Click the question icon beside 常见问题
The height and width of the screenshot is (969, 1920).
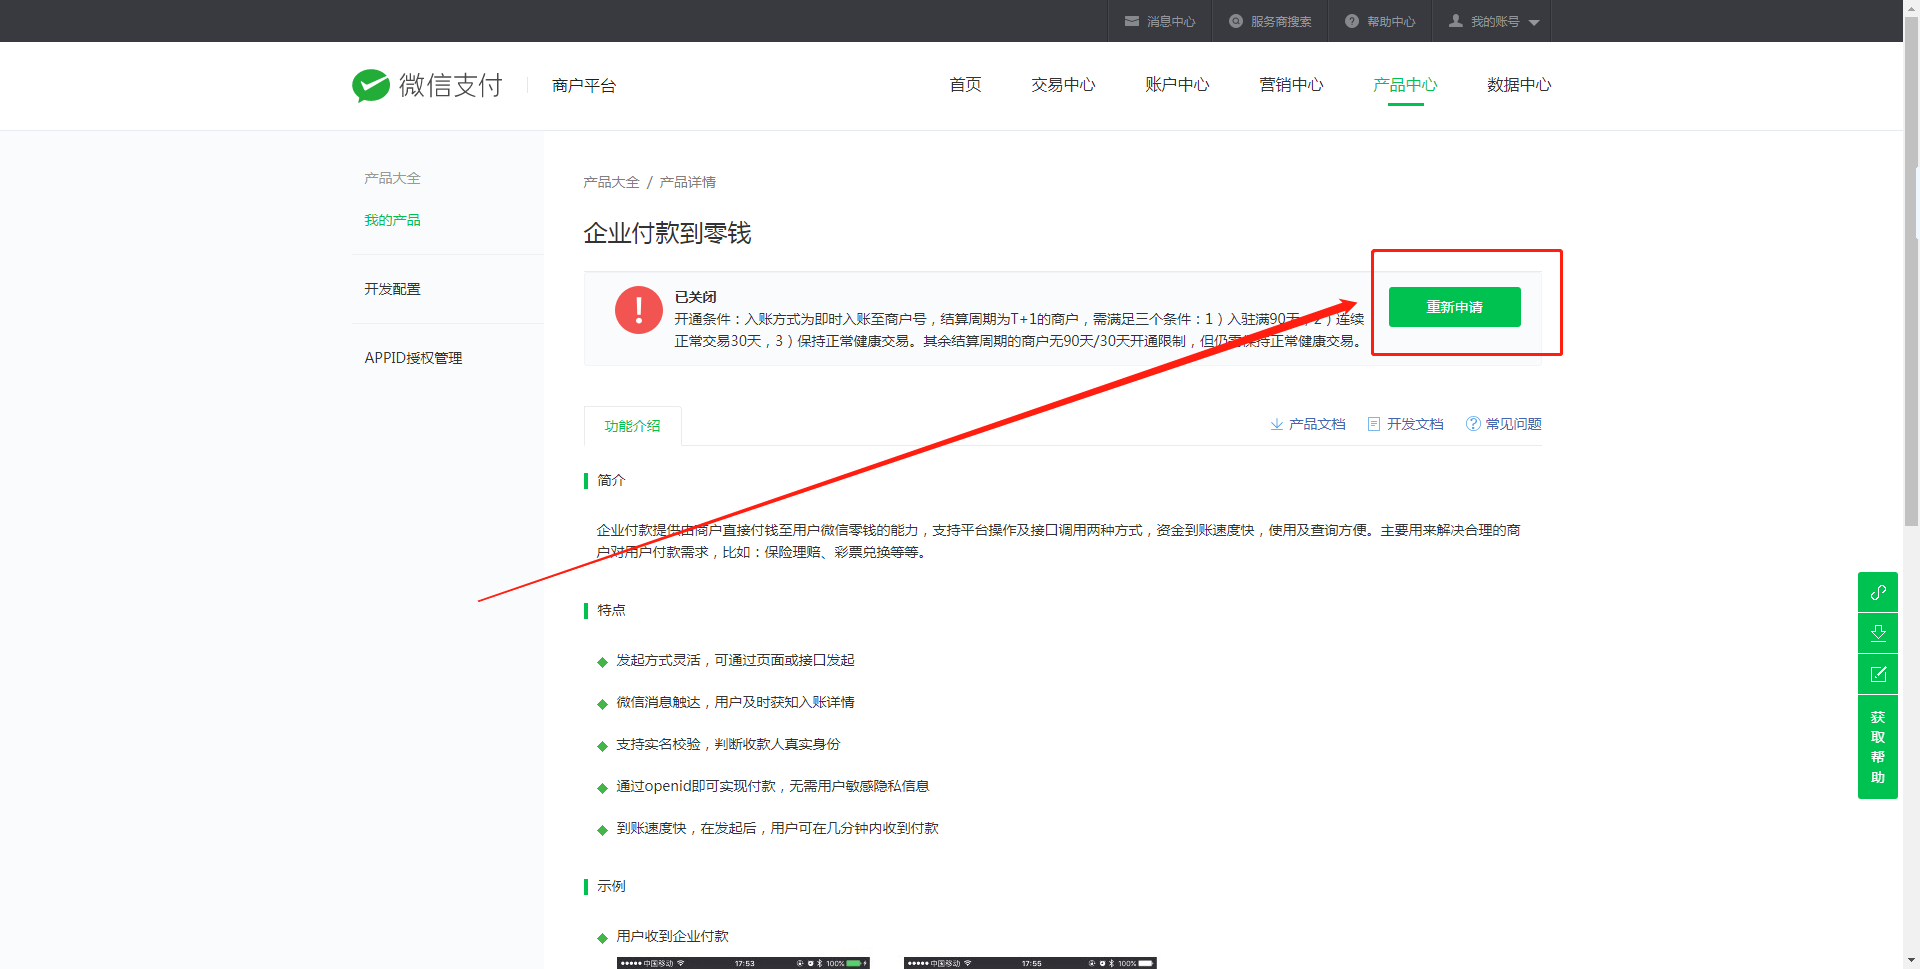[1473, 424]
